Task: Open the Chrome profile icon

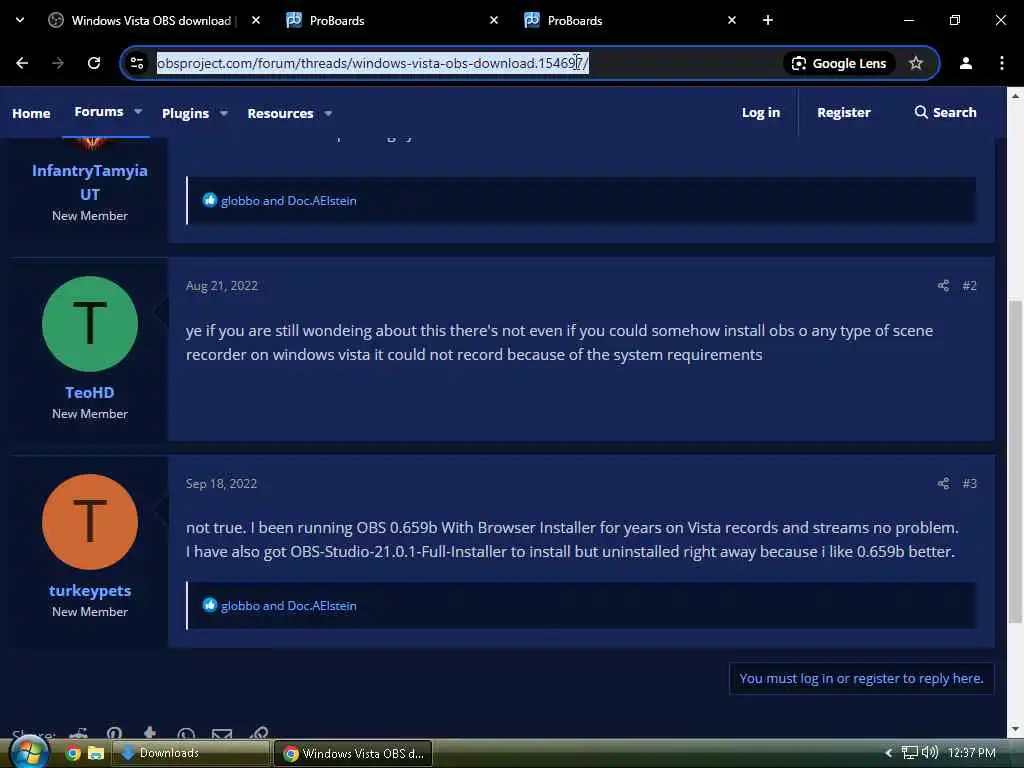Action: pos(966,63)
